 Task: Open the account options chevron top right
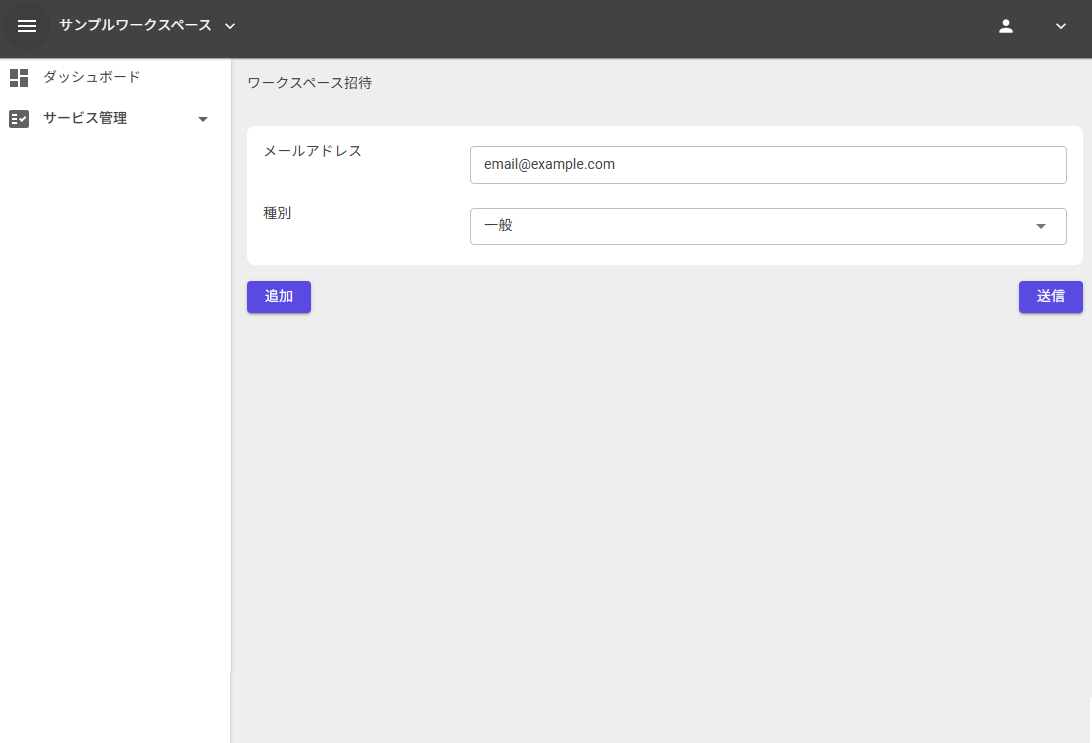(x=1060, y=27)
